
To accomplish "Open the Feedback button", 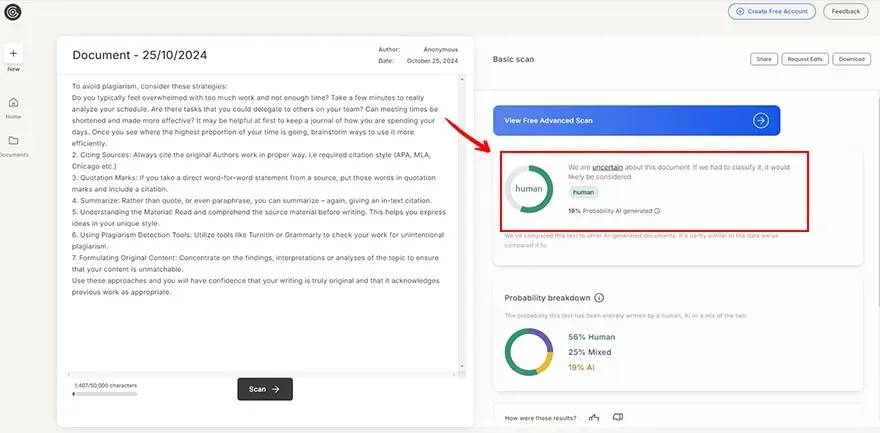I will pos(846,12).
